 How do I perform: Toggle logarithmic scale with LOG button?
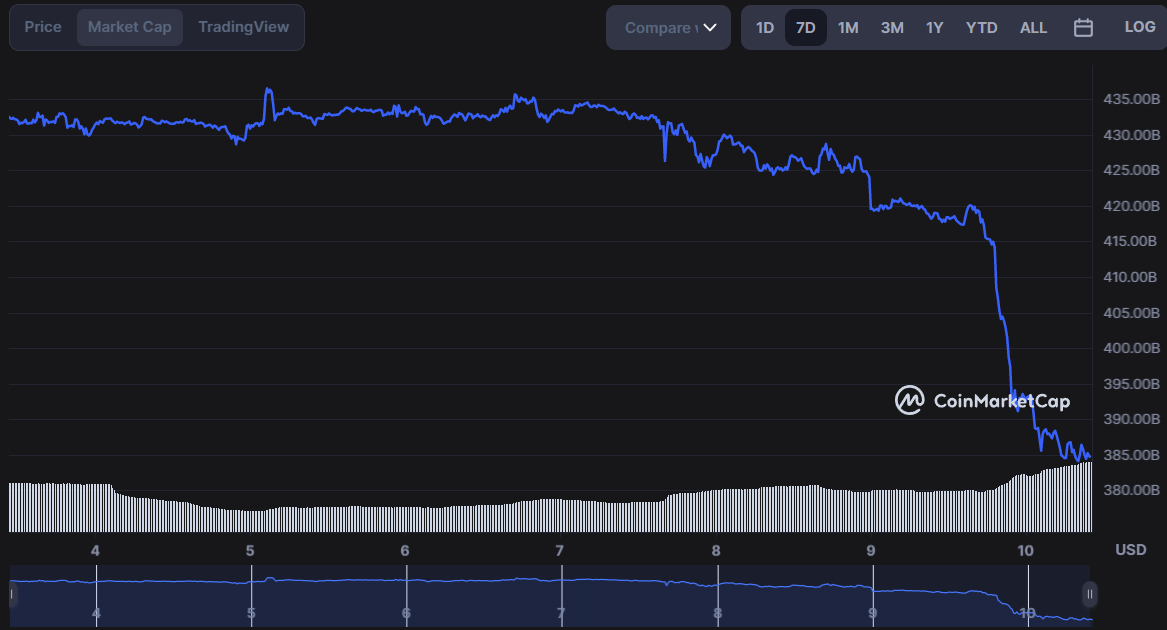tap(1139, 27)
